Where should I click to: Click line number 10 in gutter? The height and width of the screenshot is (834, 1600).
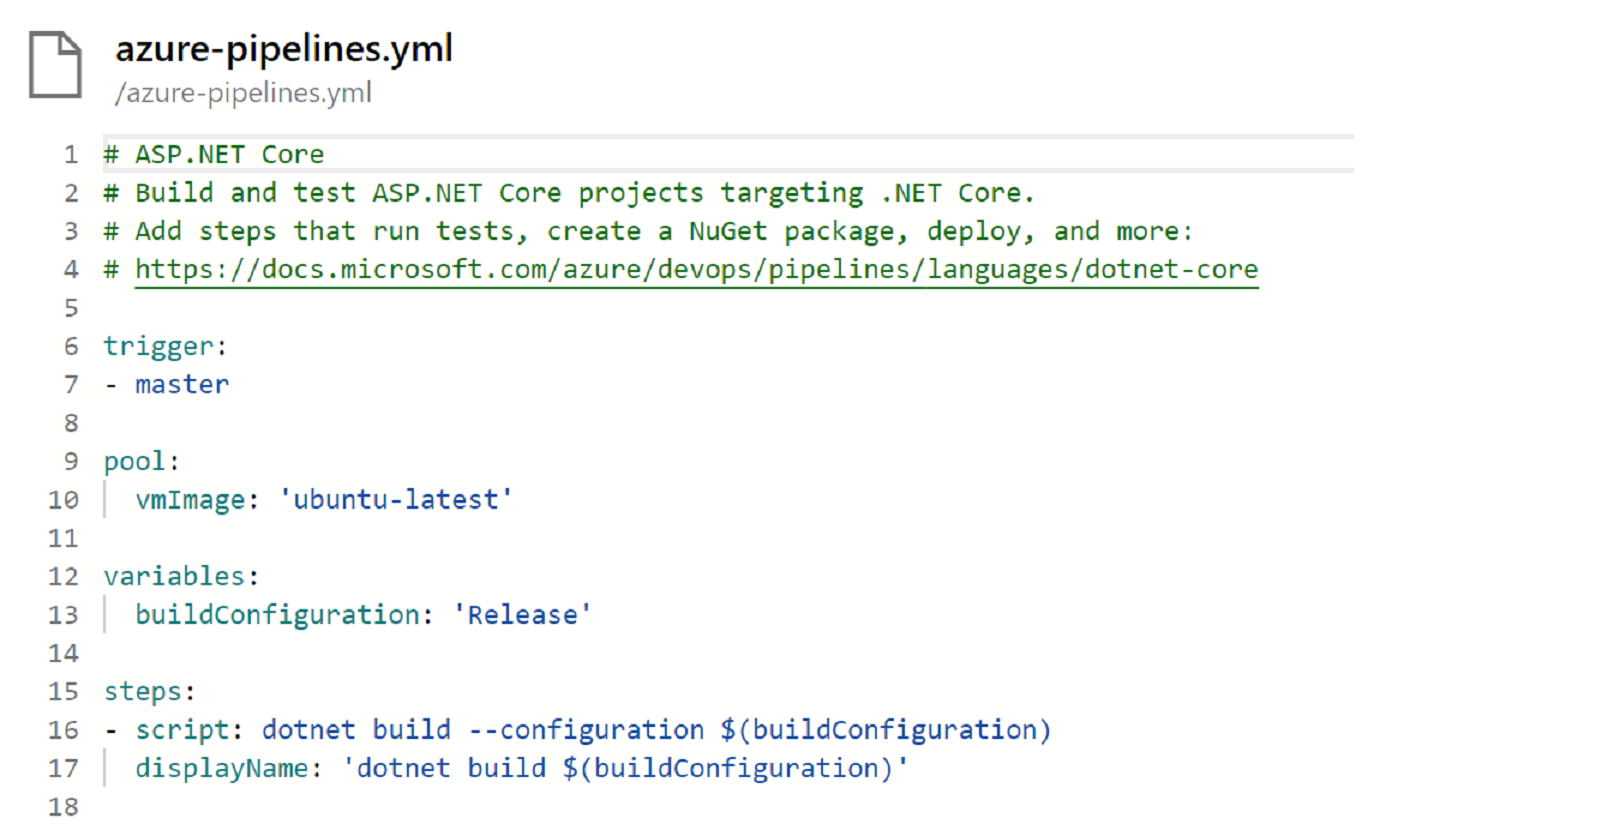(x=63, y=500)
